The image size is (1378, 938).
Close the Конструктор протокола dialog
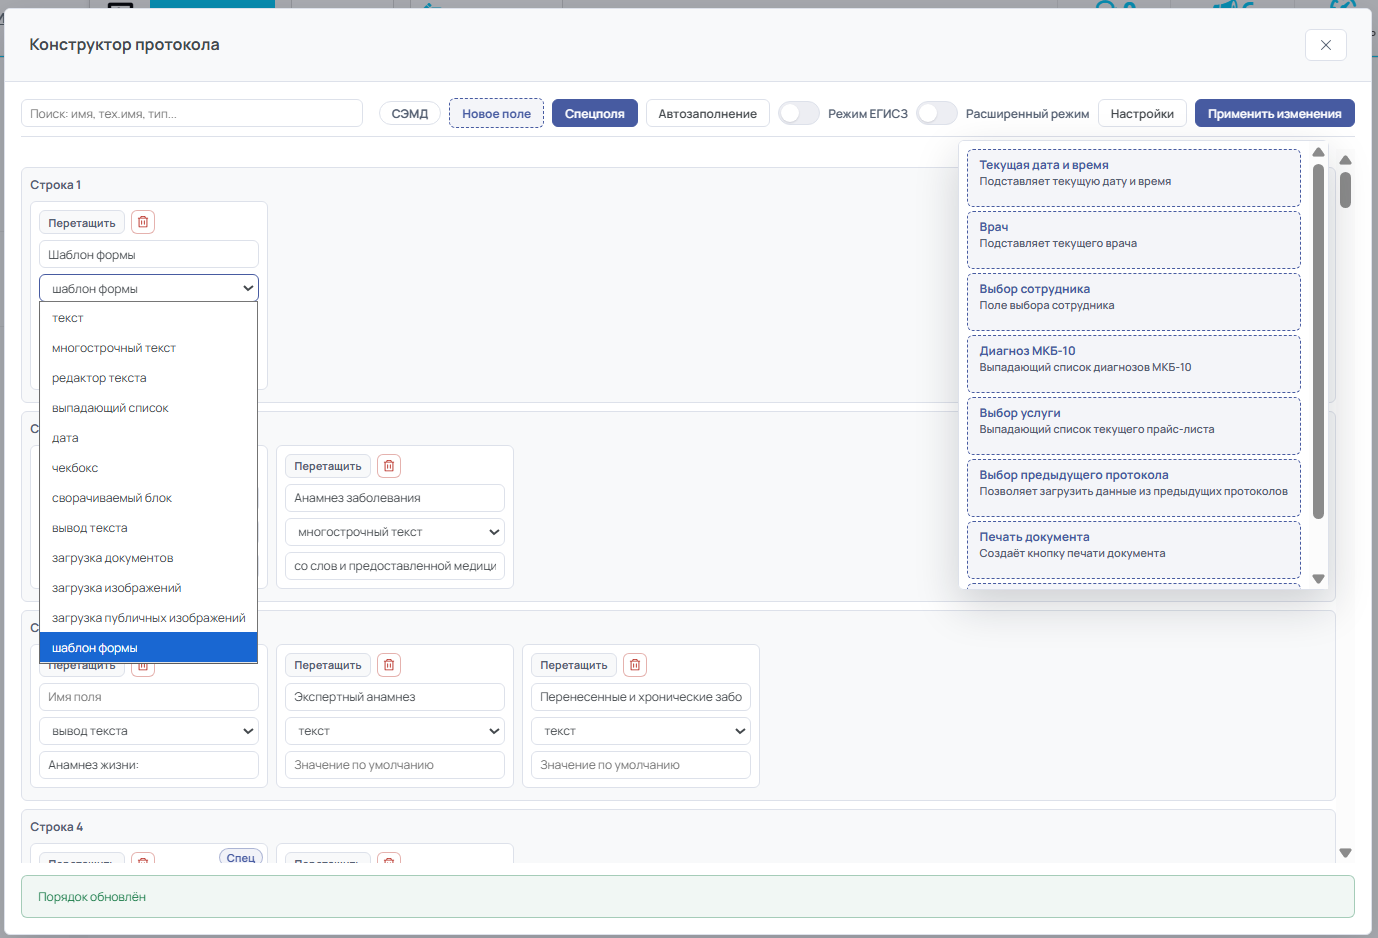pos(1325,45)
